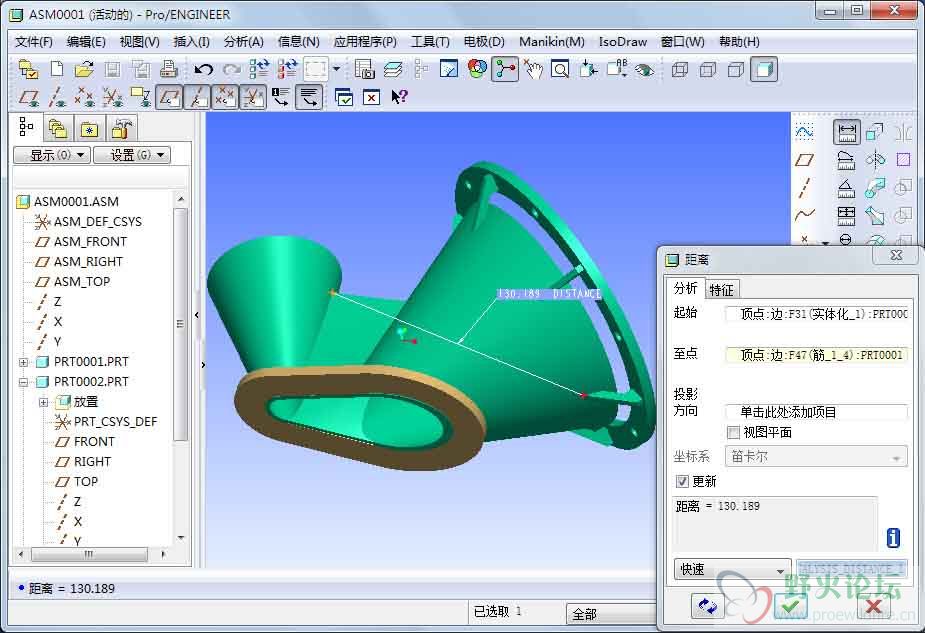Image resolution: width=925 pixels, height=633 pixels.
Task: Open the layers stack icon in the toolbar
Action: point(393,70)
